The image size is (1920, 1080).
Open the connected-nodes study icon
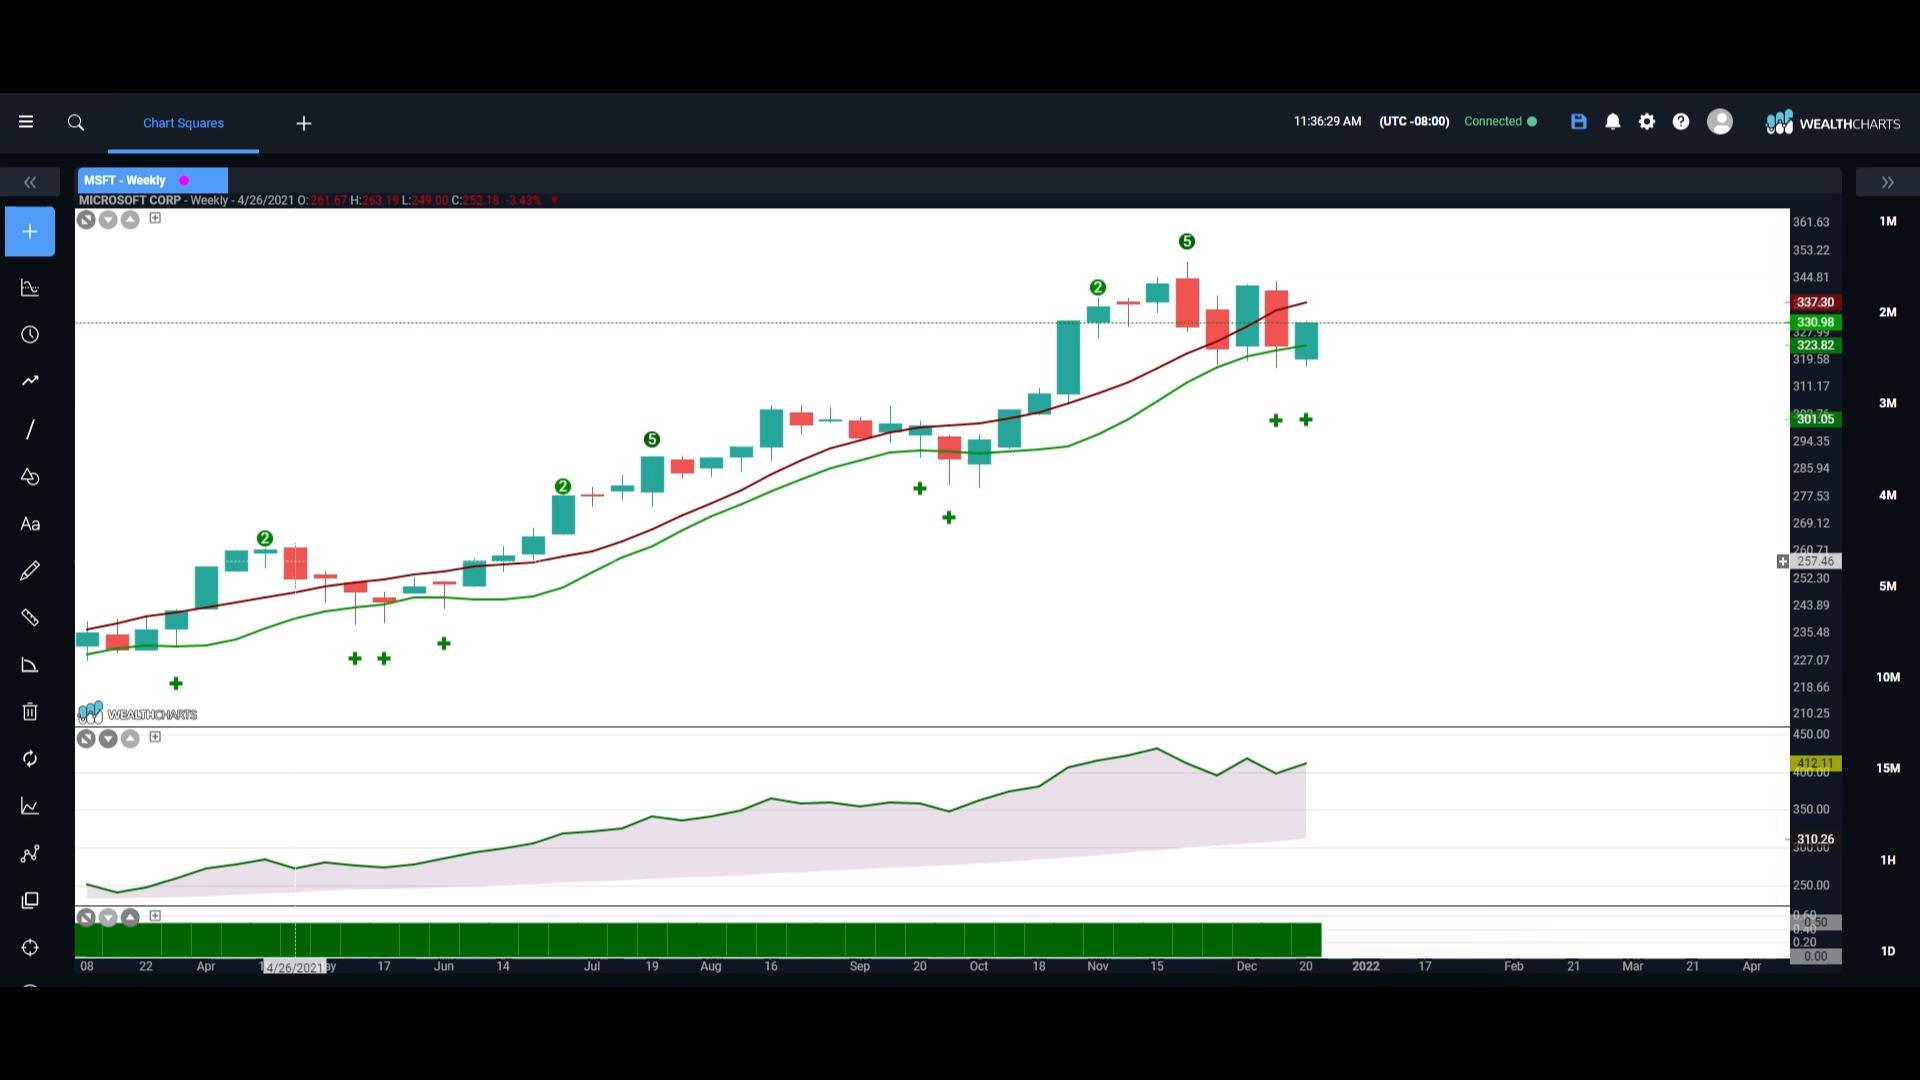30,853
